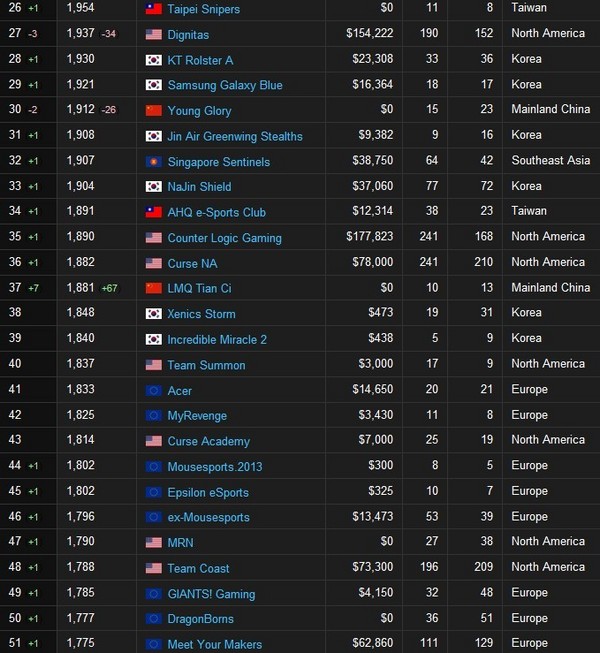600x653 pixels.
Task: Click the China flag next to Young Glory
Action: (153, 111)
